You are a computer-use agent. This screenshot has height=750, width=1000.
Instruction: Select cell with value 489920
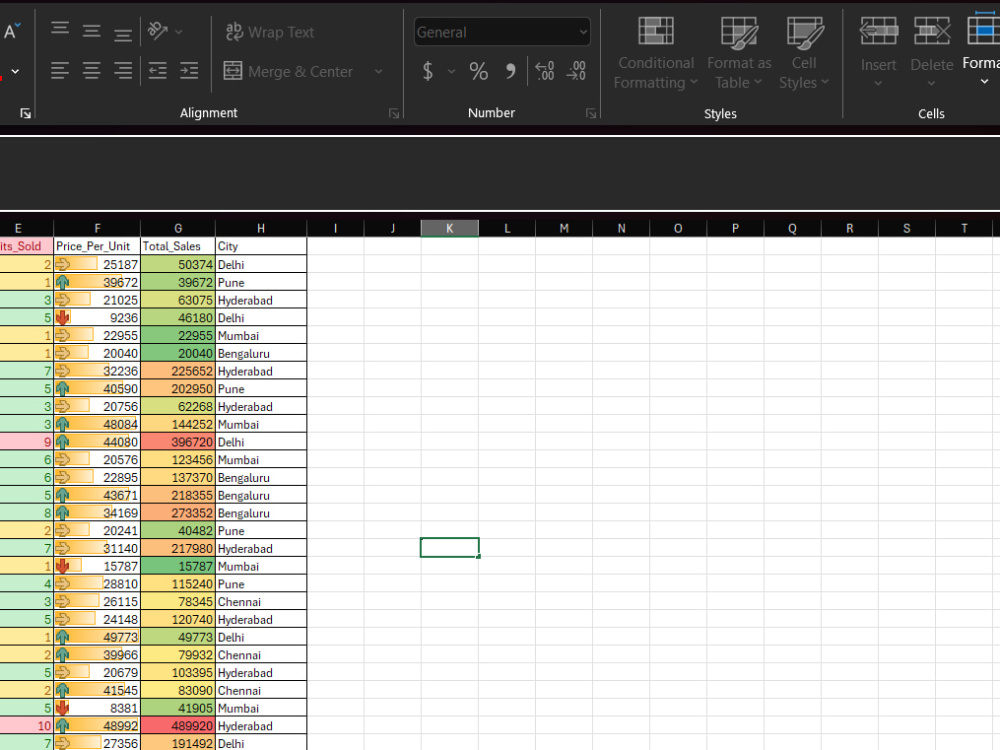pyautogui.click(x=178, y=726)
